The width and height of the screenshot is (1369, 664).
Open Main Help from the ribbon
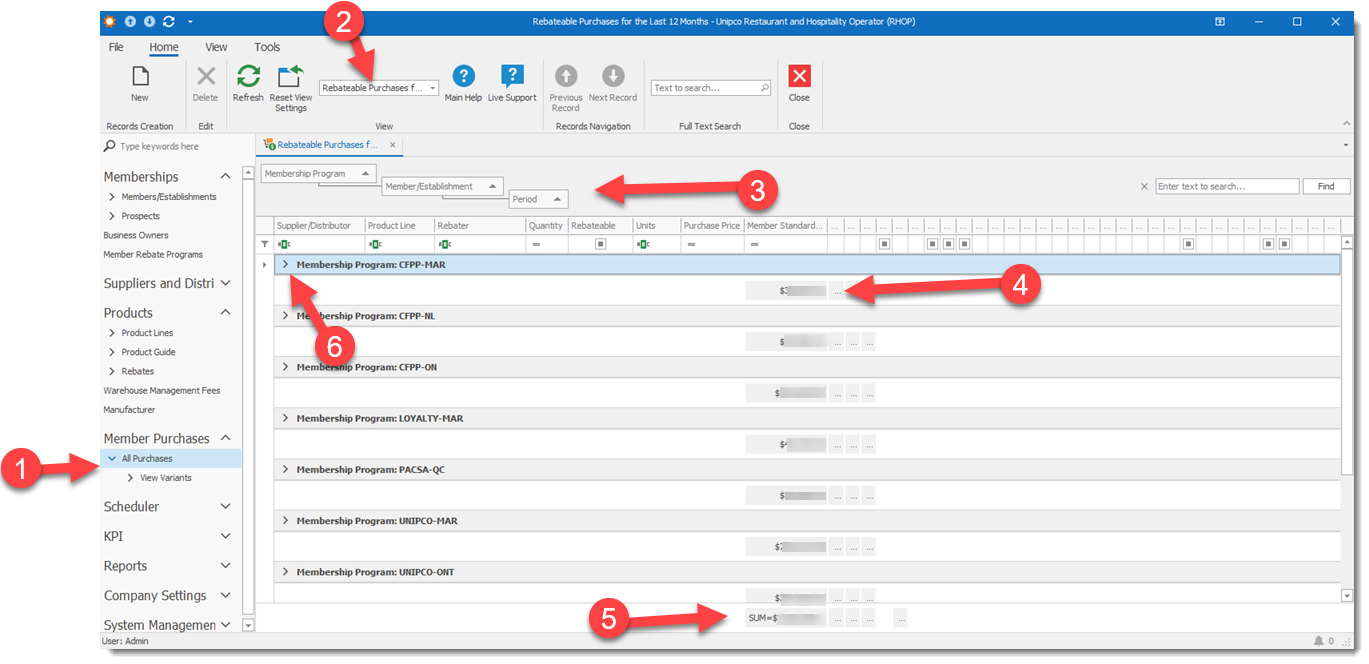tap(463, 77)
